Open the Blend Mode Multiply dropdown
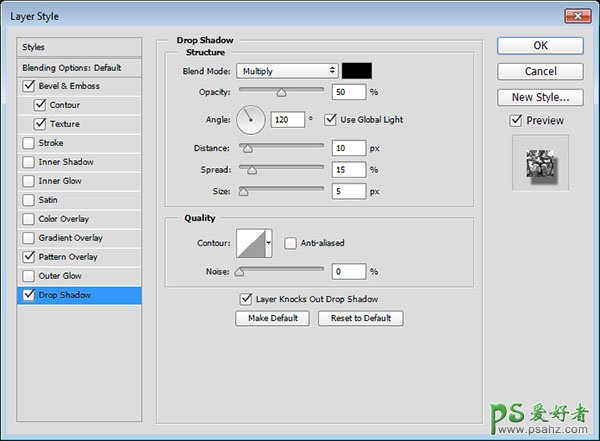 pos(287,71)
